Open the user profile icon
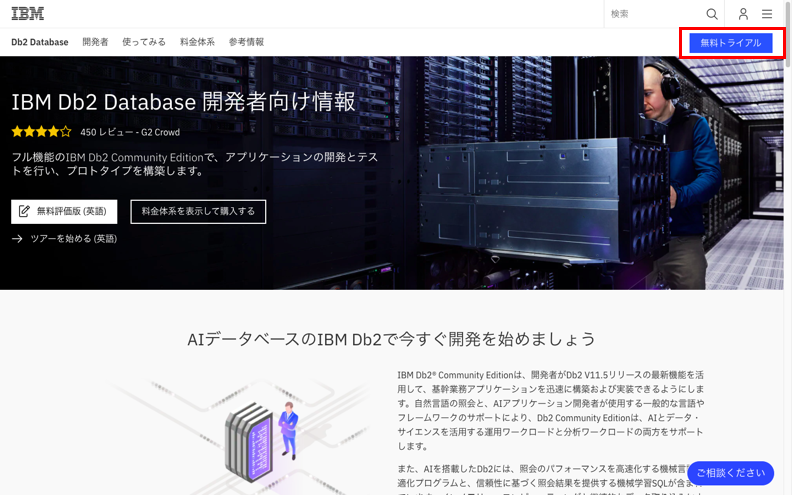 click(x=743, y=14)
